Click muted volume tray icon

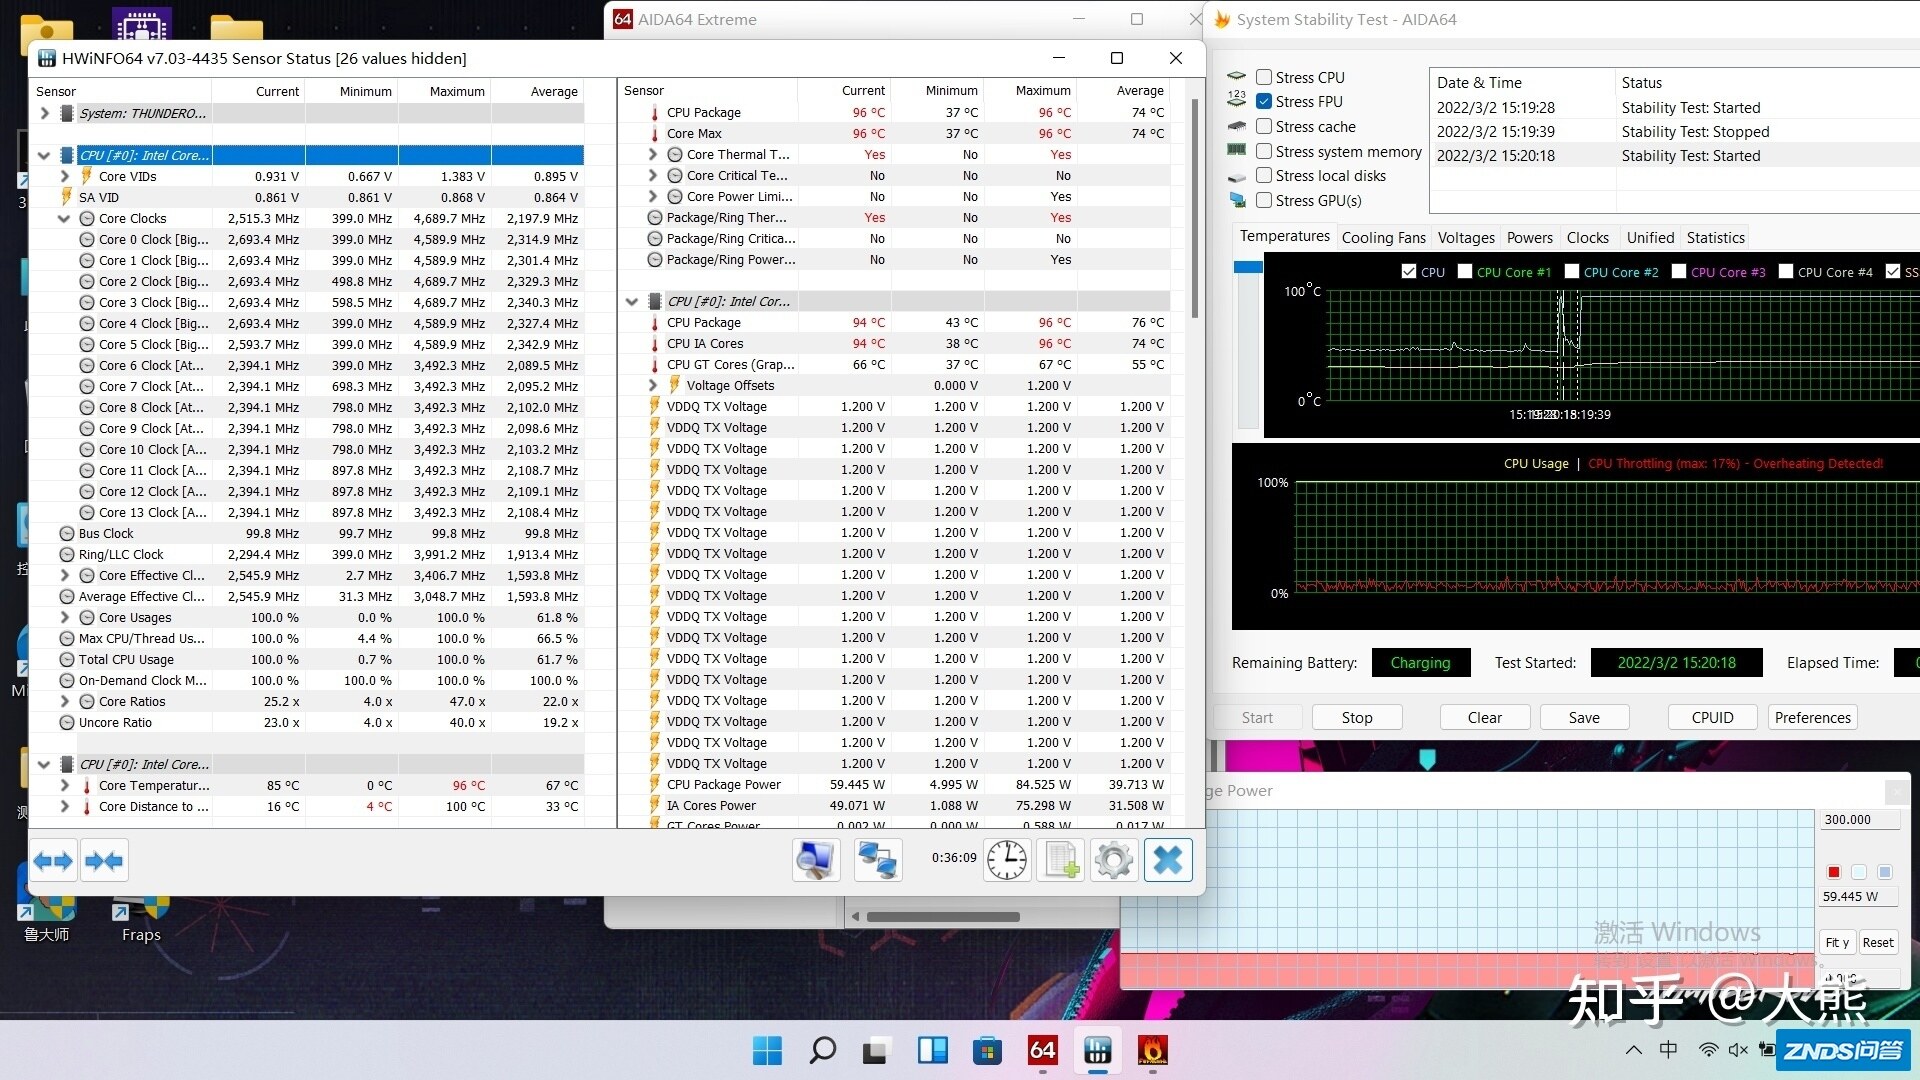tap(1738, 1050)
